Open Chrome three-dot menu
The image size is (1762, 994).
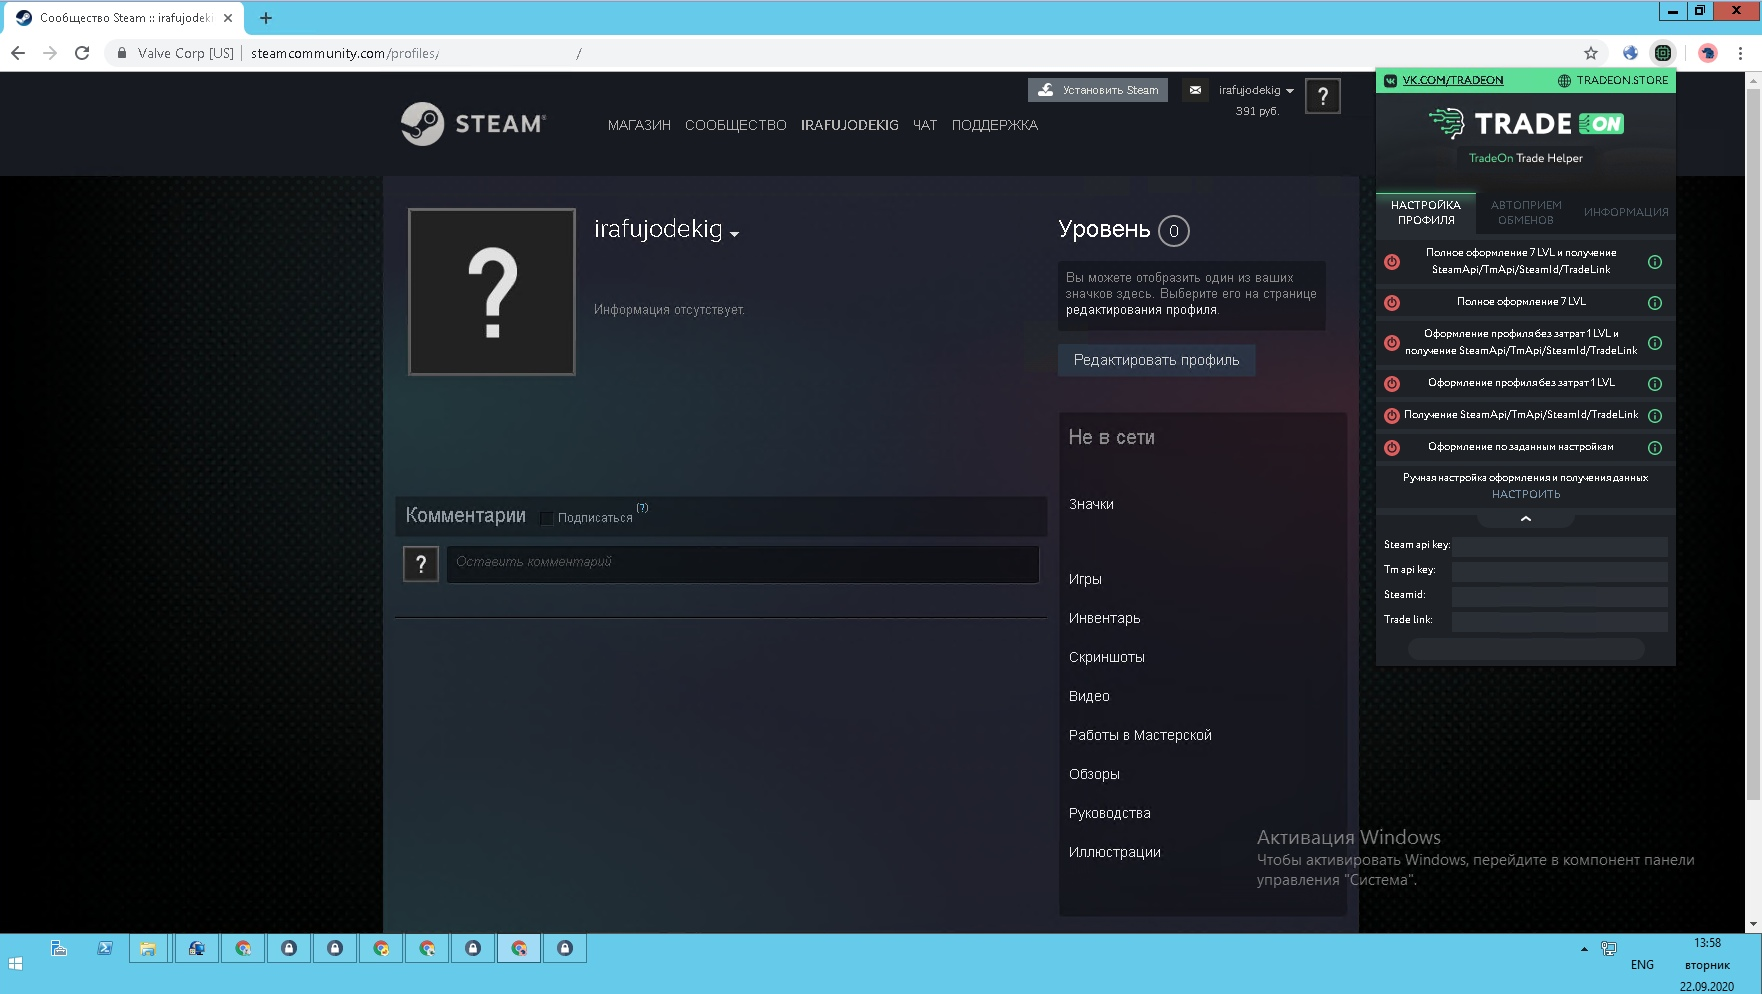(1740, 53)
